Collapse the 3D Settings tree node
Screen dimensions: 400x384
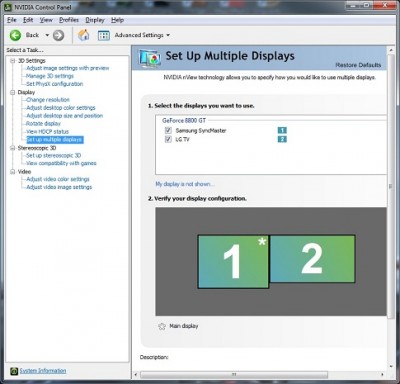(x=13, y=61)
